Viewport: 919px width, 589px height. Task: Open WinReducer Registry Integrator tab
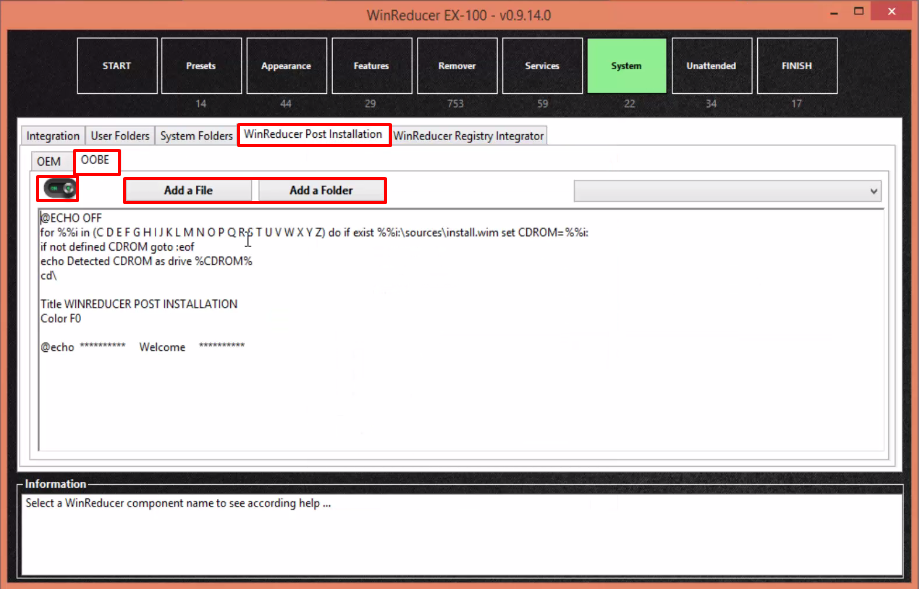pos(468,136)
